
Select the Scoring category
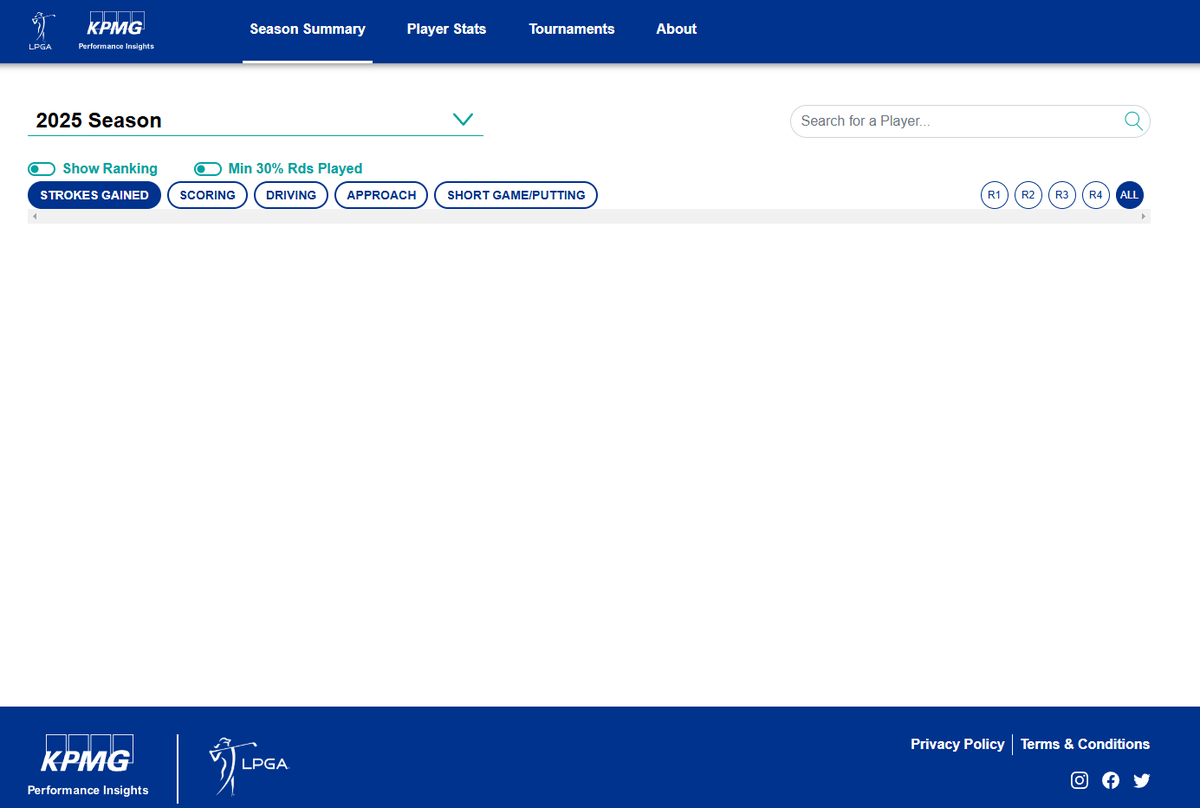pyautogui.click(x=207, y=195)
